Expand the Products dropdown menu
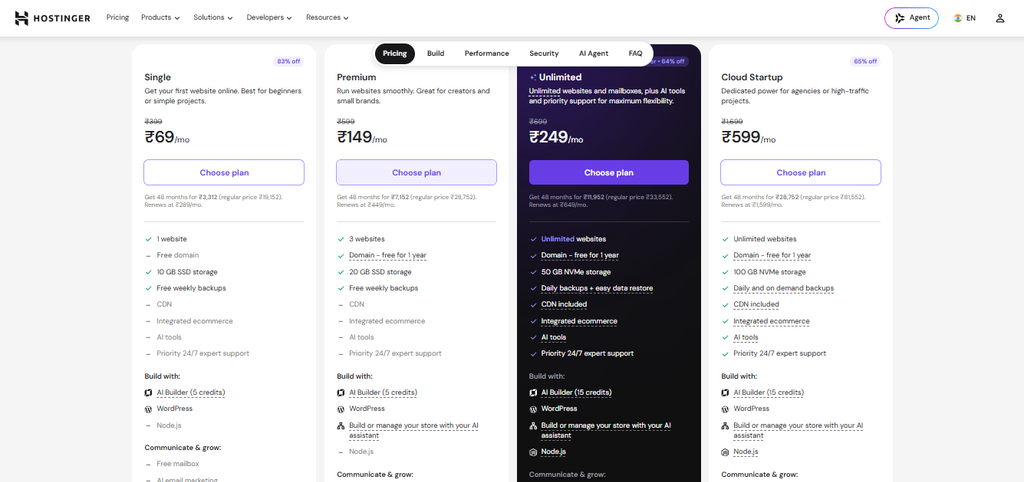This screenshot has width=1024, height=482. (x=160, y=18)
